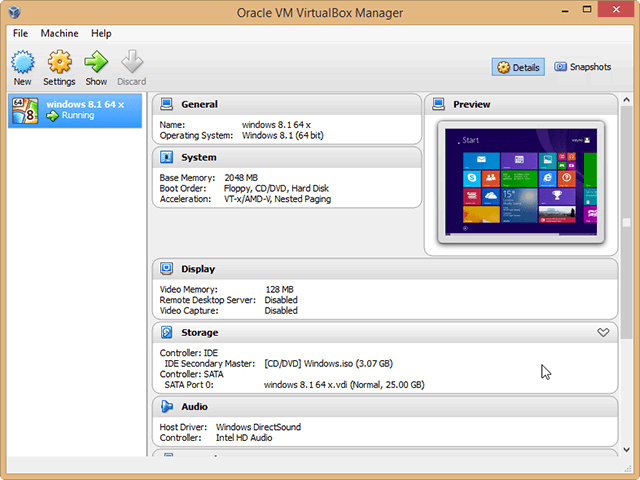Click the Audio section speaker icon
640x480 pixels.
tap(167, 407)
